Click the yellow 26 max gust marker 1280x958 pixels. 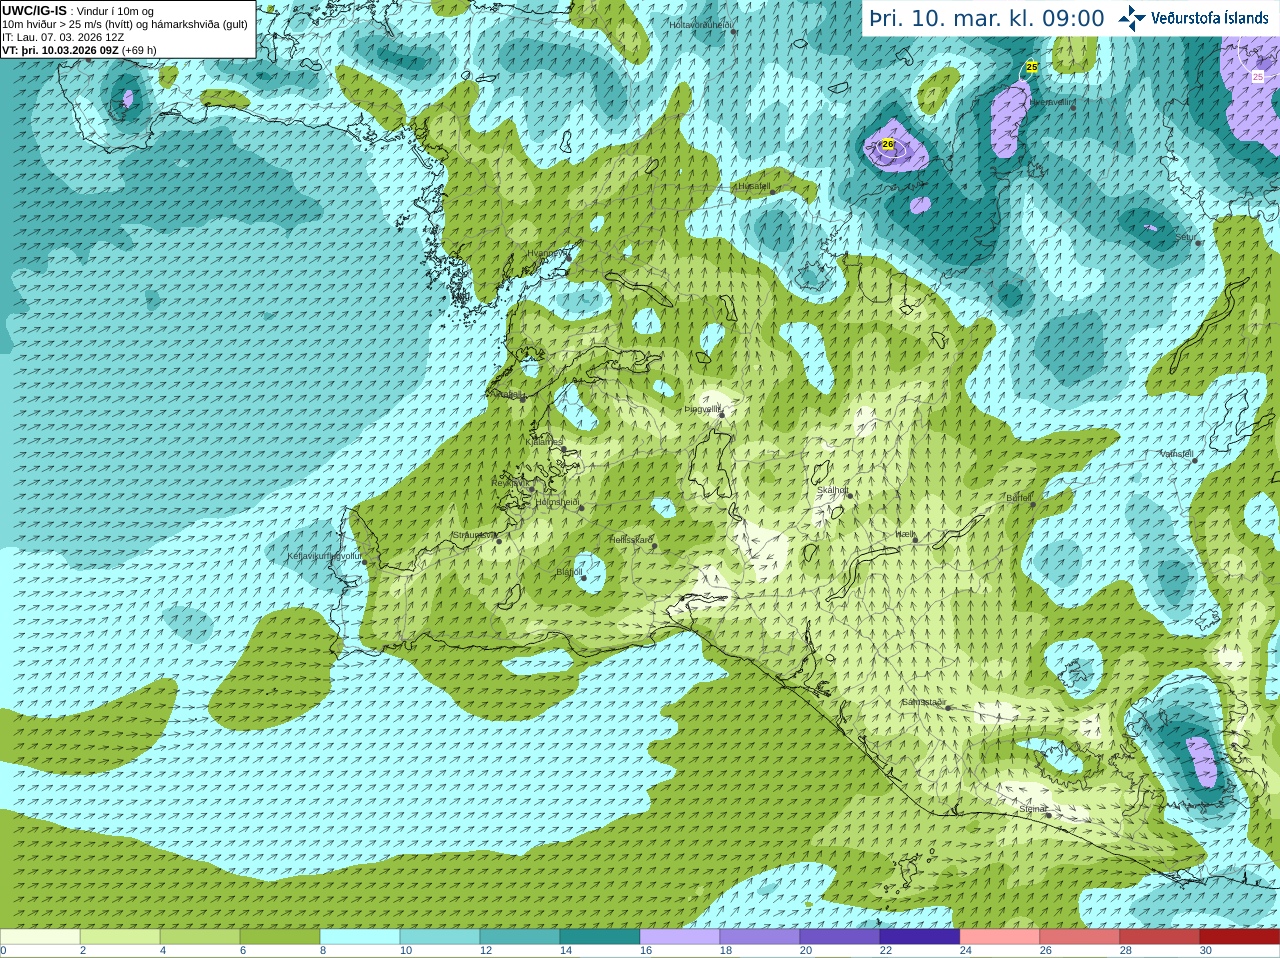click(888, 144)
